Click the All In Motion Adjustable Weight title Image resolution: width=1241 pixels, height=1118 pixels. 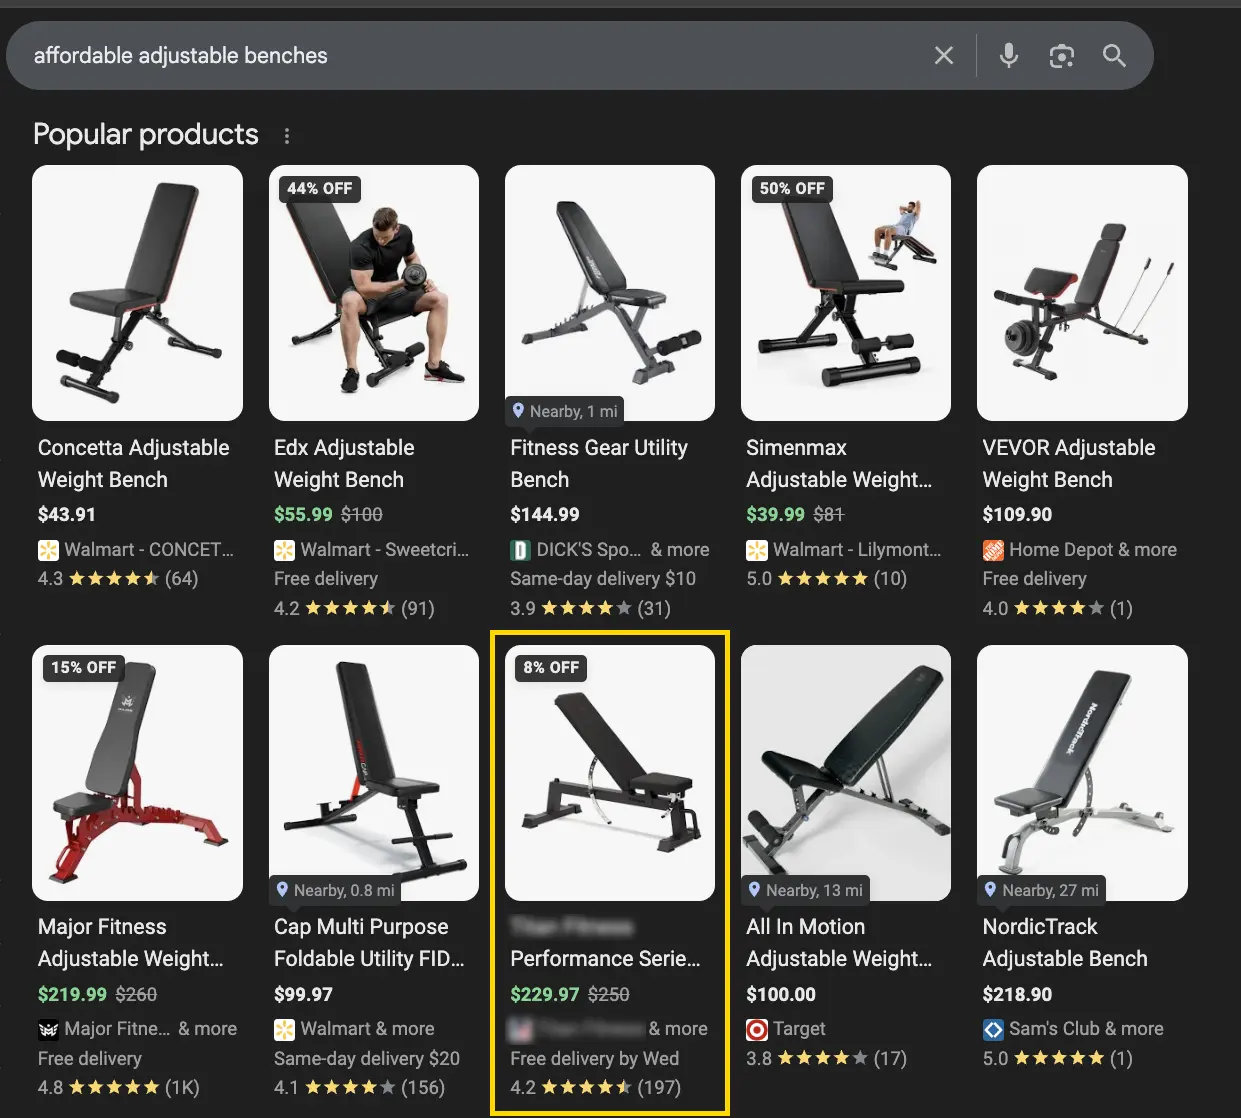click(x=839, y=943)
